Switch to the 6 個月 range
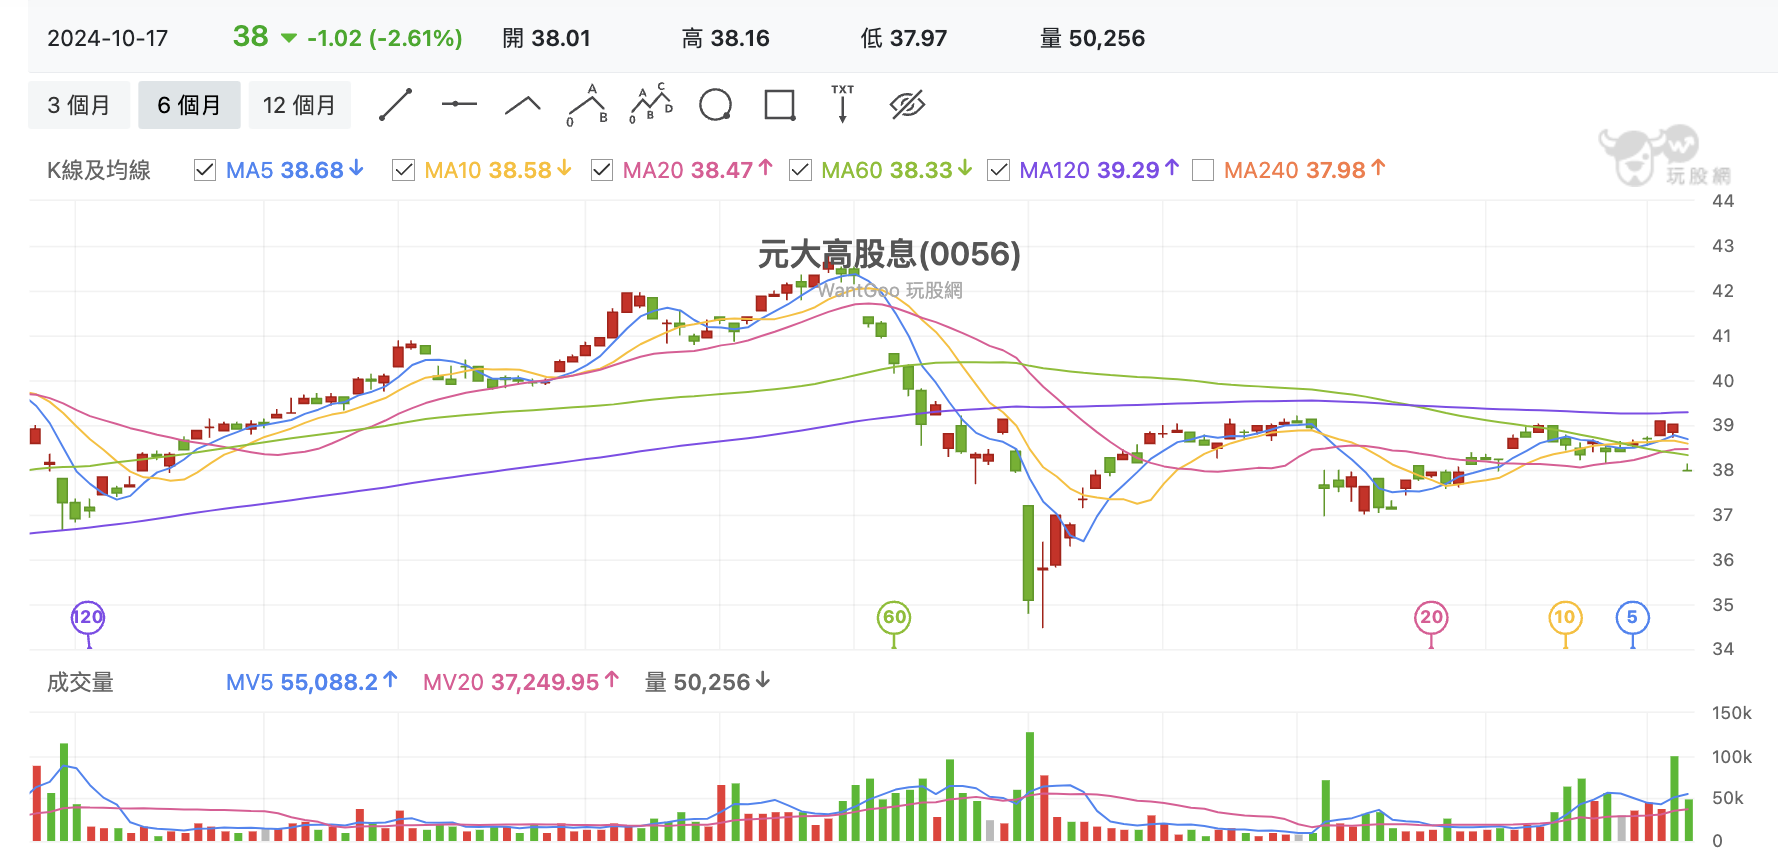 coord(189,105)
